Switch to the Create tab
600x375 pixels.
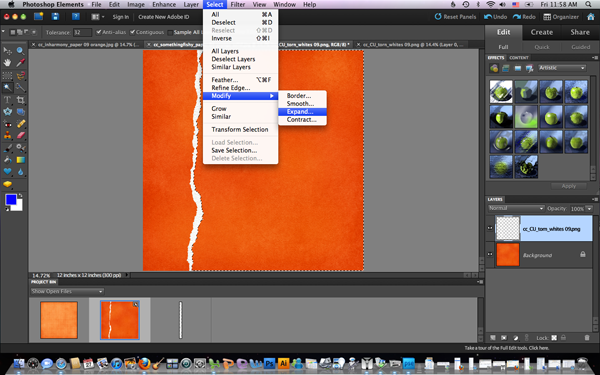coord(541,32)
